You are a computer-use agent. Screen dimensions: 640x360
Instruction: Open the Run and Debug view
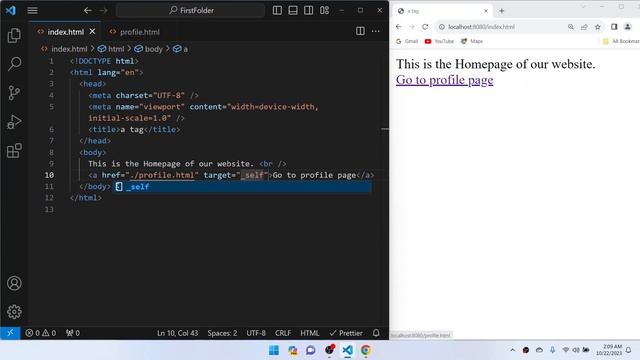[14, 122]
